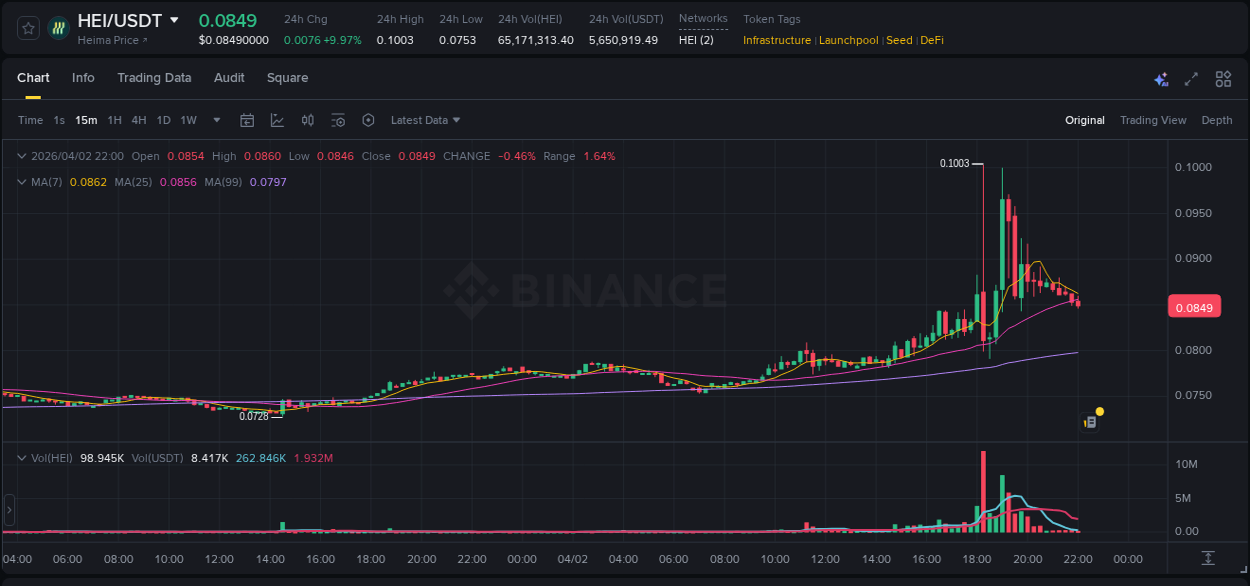Click the star to favorite HEI/USDT
Image resolution: width=1250 pixels, height=586 pixels.
27,27
